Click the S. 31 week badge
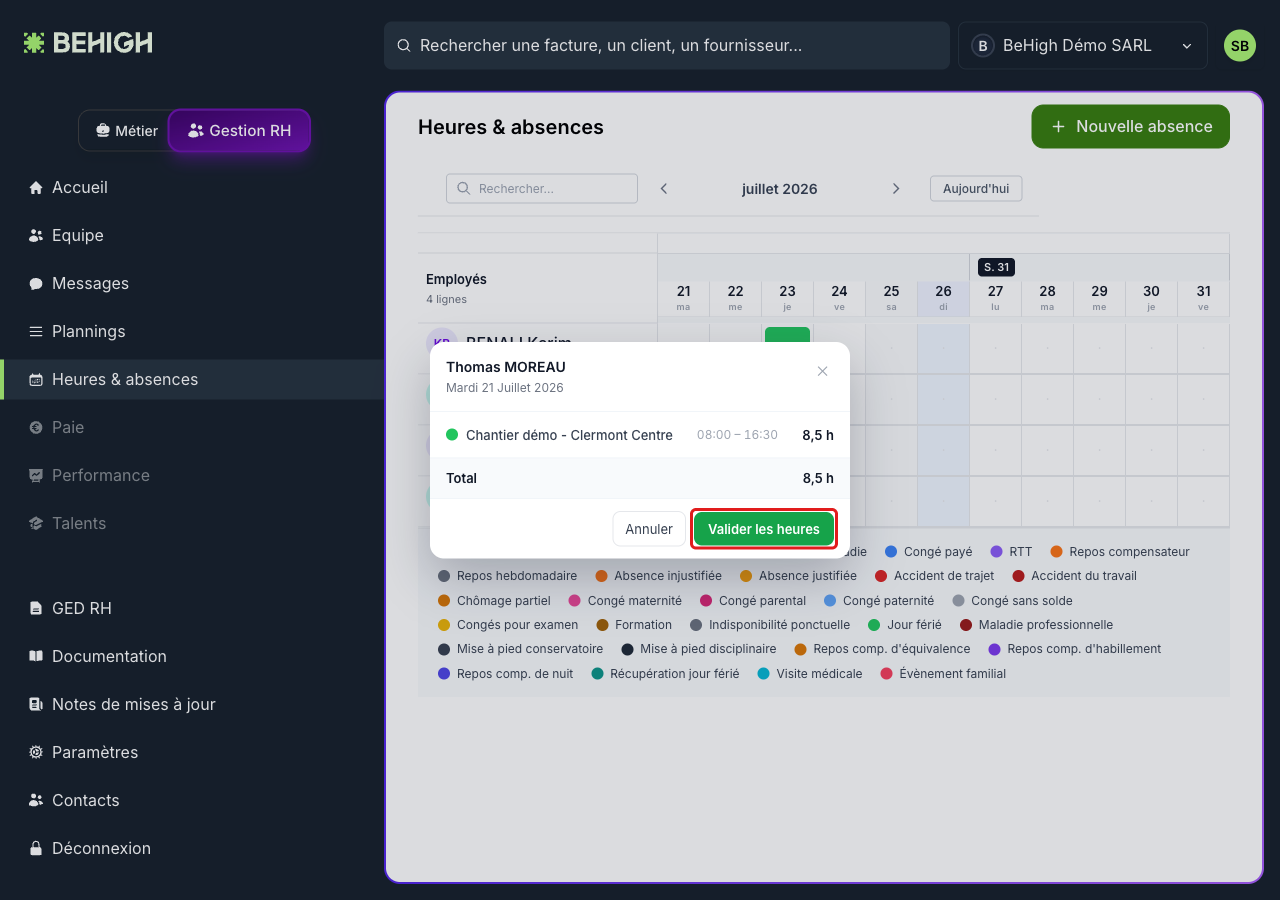 tap(997, 267)
